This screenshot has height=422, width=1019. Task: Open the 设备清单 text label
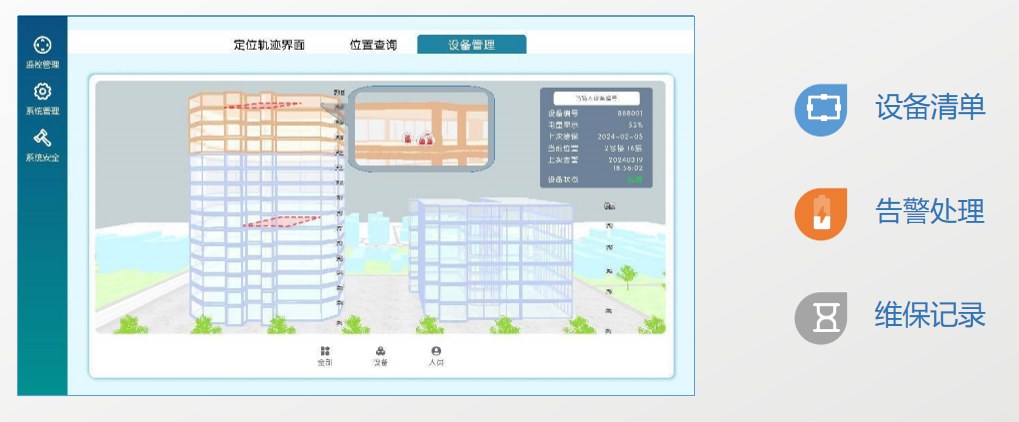tap(930, 108)
